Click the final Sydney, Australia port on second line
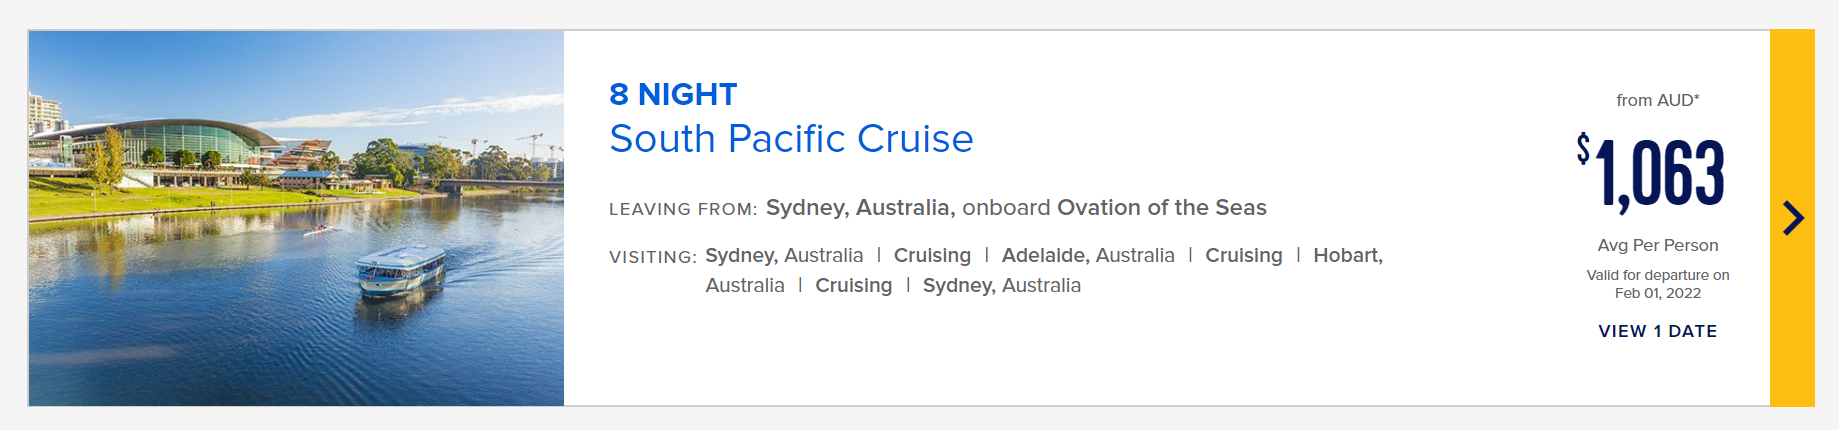 click(x=1002, y=285)
